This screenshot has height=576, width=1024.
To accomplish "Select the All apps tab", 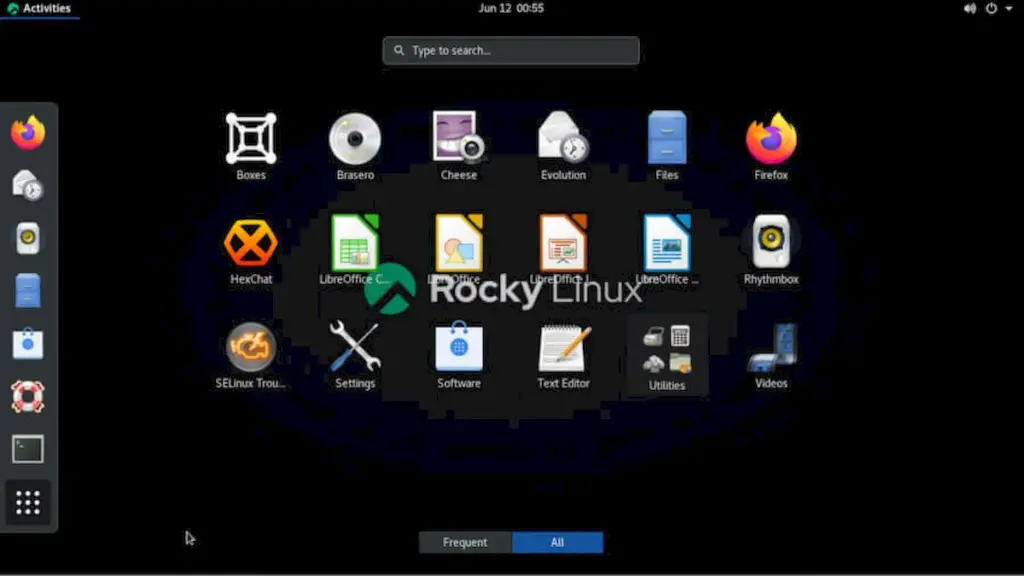I will click(x=557, y=542).
